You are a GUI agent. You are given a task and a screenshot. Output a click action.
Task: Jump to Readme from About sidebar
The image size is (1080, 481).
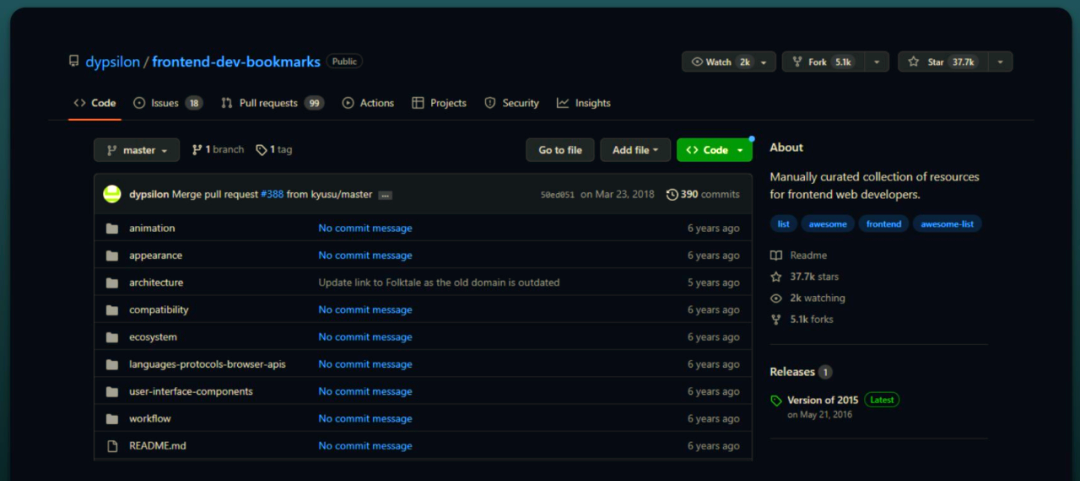point(799,256)
